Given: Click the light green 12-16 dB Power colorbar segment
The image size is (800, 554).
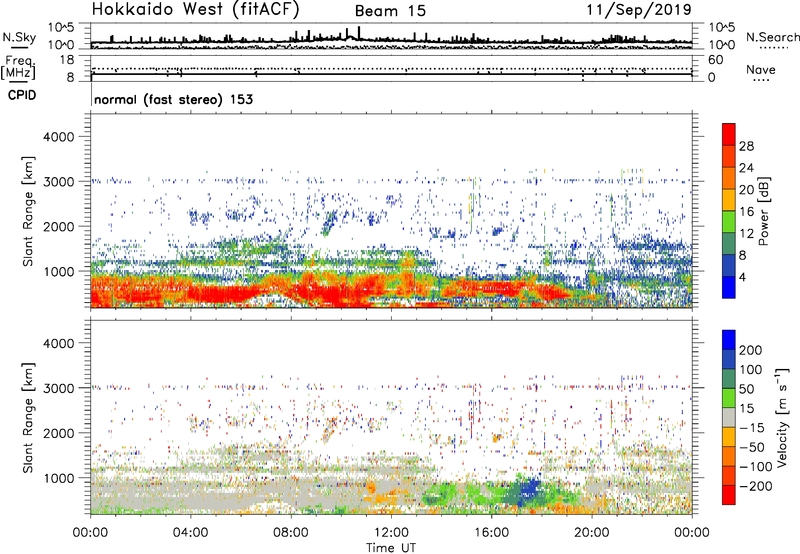Looking at the screenshot, I should (729, 222).
